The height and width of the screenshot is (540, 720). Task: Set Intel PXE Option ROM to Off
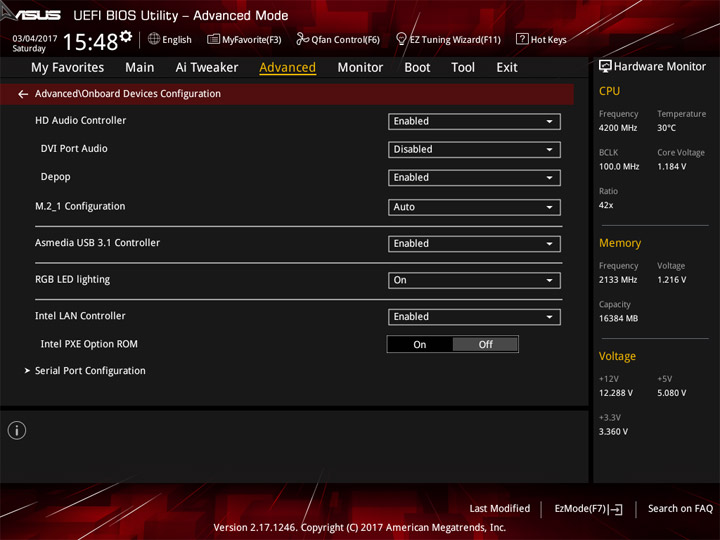point(485,344)
